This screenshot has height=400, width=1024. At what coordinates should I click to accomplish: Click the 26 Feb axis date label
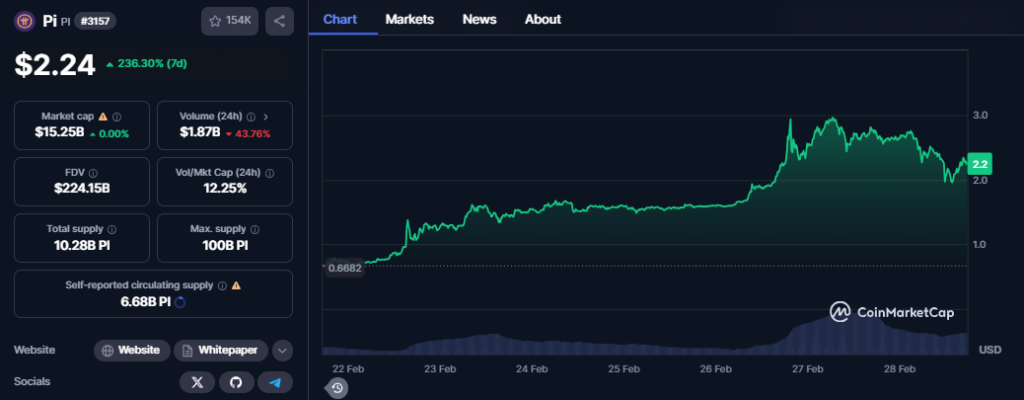pyautogui.click(x=715, y=369)
